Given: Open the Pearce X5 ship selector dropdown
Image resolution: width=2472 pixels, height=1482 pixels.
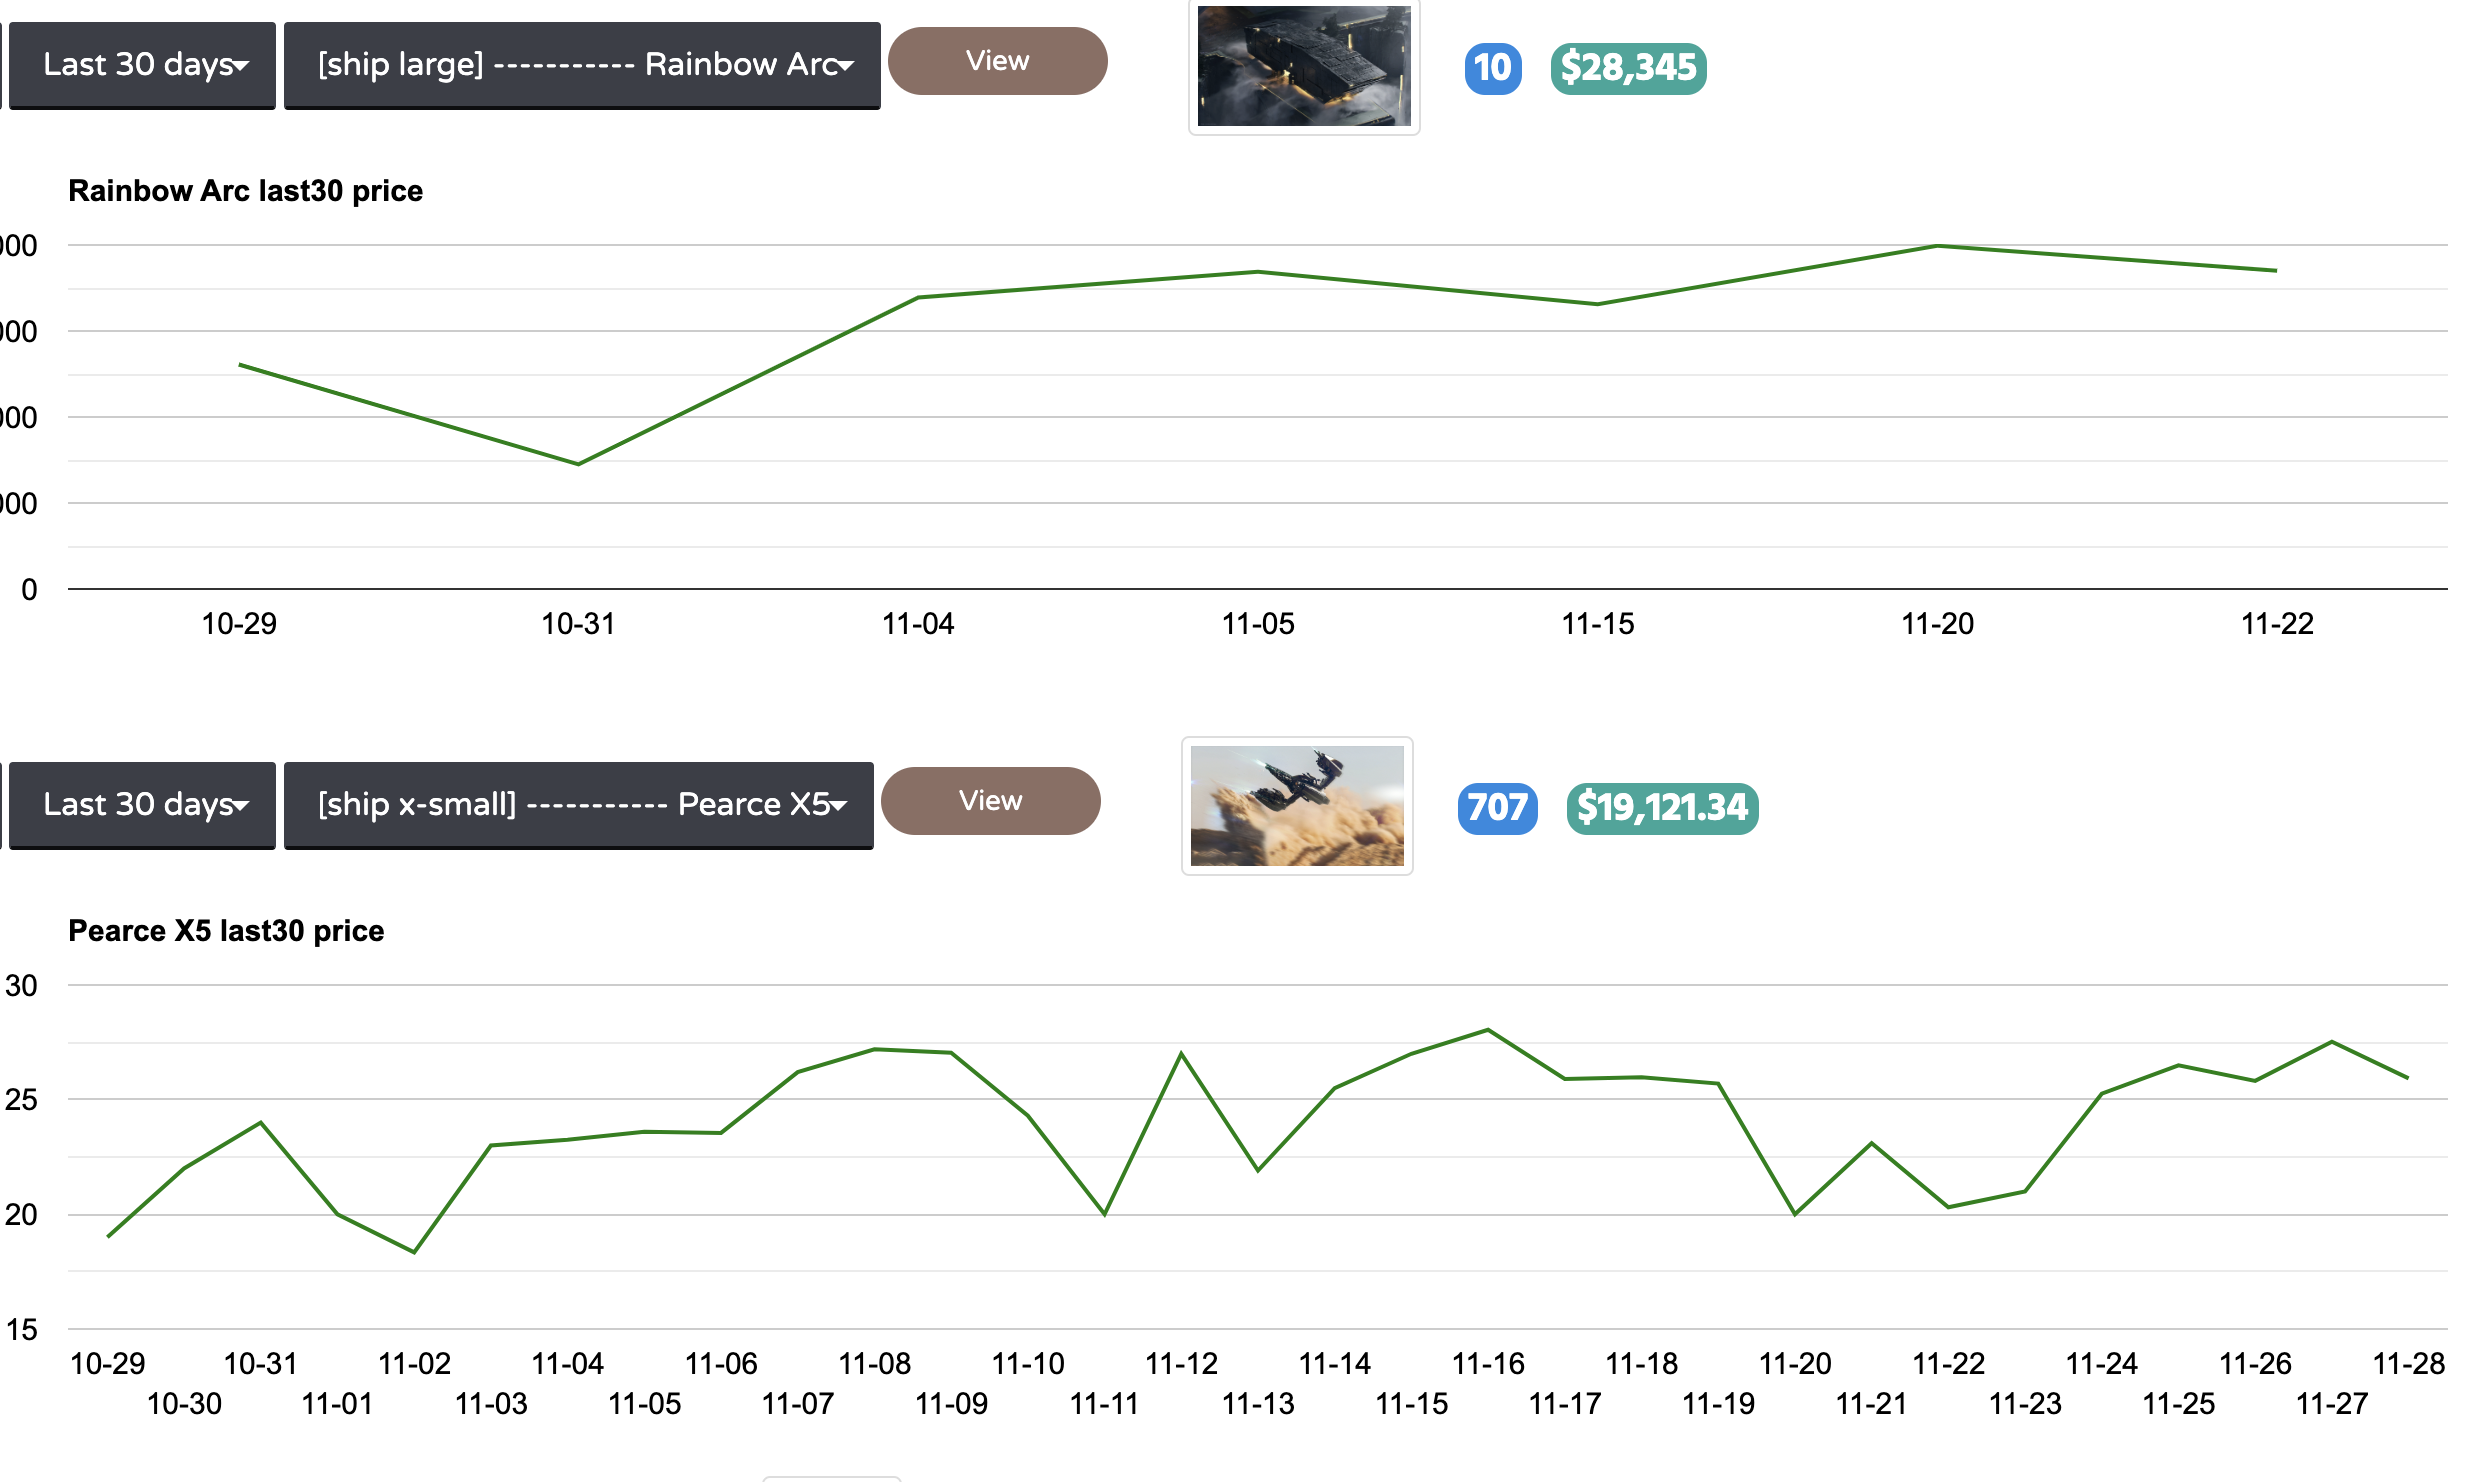Looking at the screenshot, I should click(x=578, y=805).
